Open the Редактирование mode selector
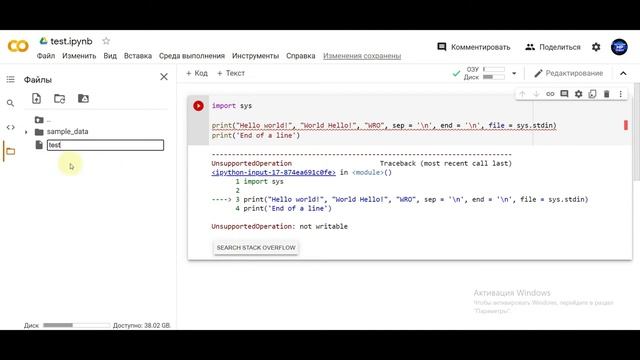 click(569, 73)
